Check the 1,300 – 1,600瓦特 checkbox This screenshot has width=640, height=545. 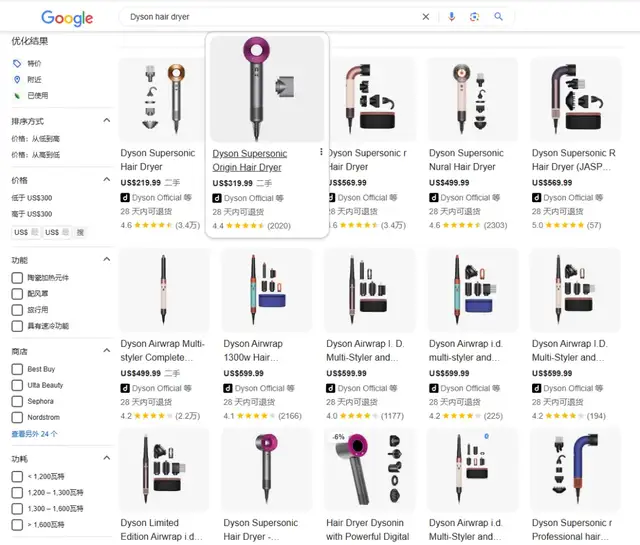17,509
